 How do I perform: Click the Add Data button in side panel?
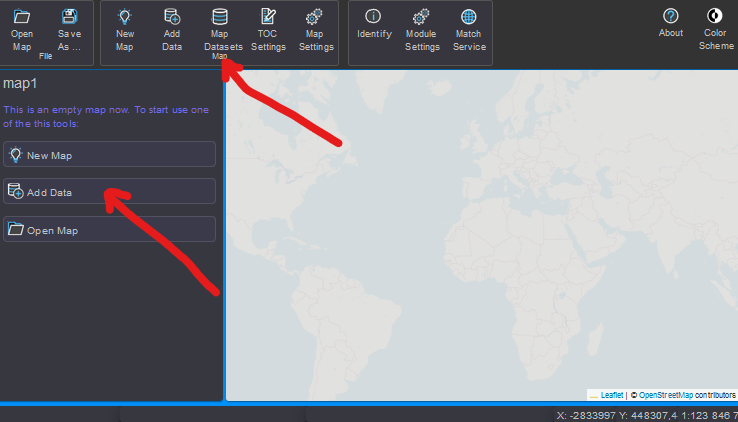point(109,191)
